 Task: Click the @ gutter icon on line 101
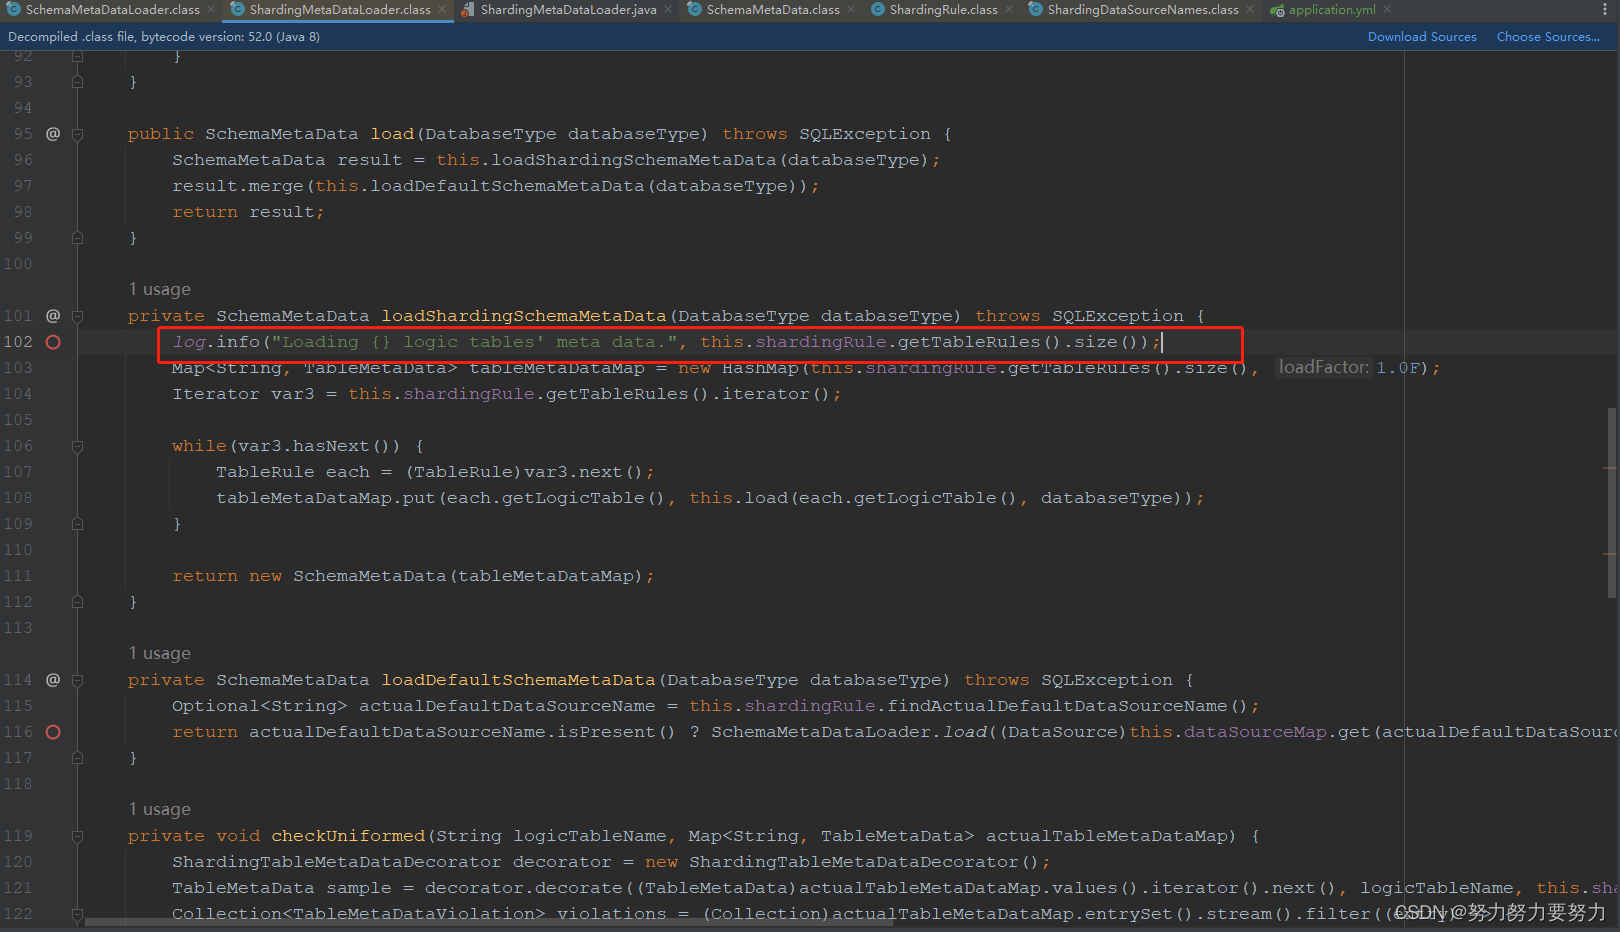53,316
